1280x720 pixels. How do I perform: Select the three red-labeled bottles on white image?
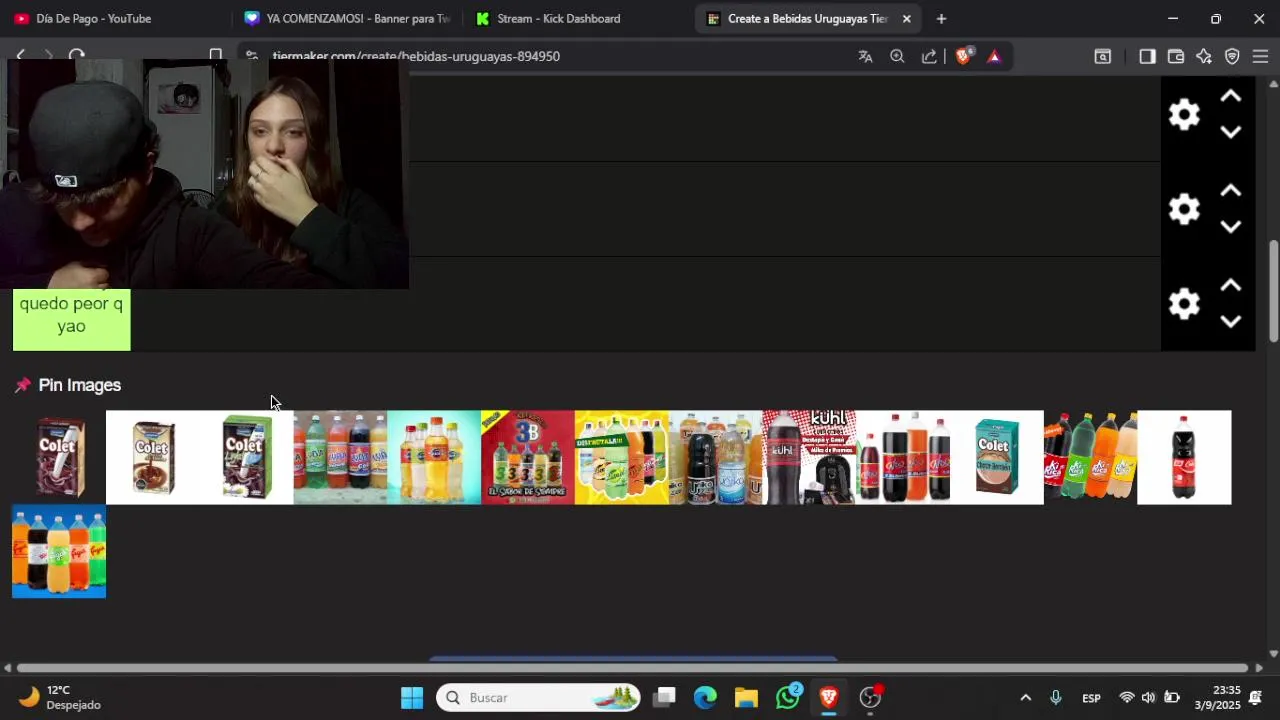point(903,457)
